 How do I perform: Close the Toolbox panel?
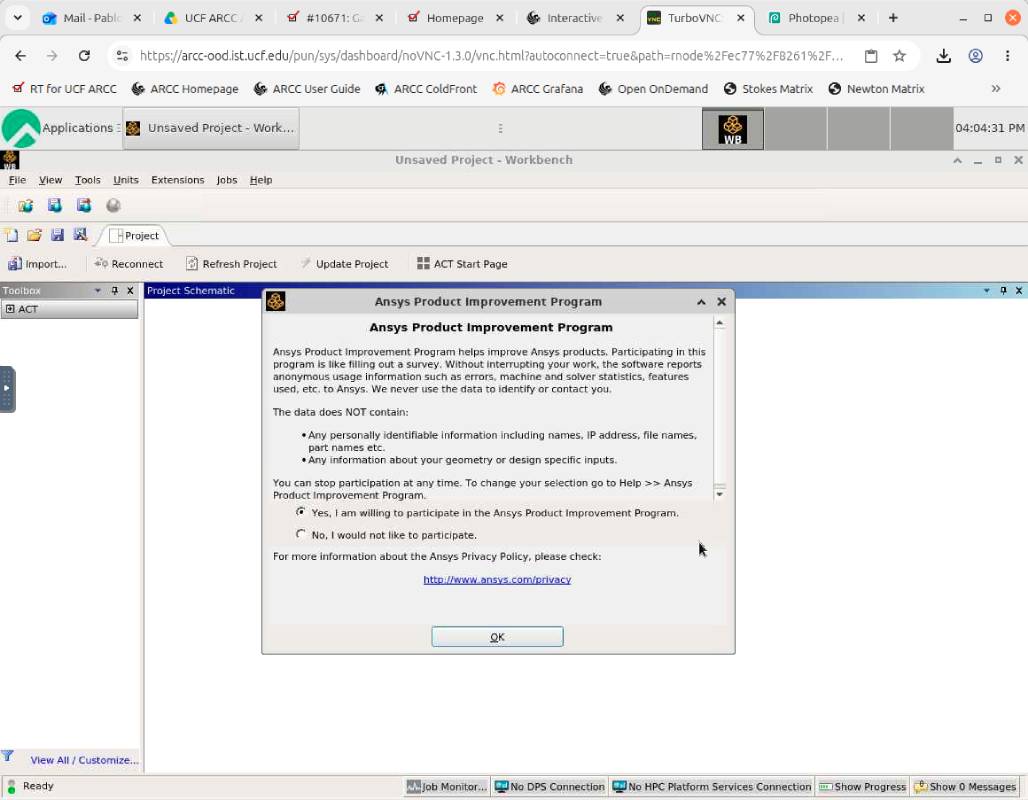coord(130,290)
